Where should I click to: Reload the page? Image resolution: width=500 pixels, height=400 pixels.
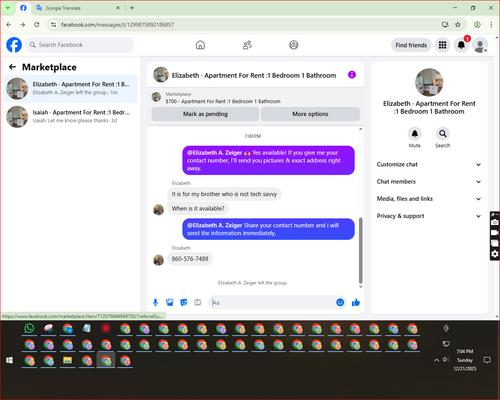pos(37,25)
